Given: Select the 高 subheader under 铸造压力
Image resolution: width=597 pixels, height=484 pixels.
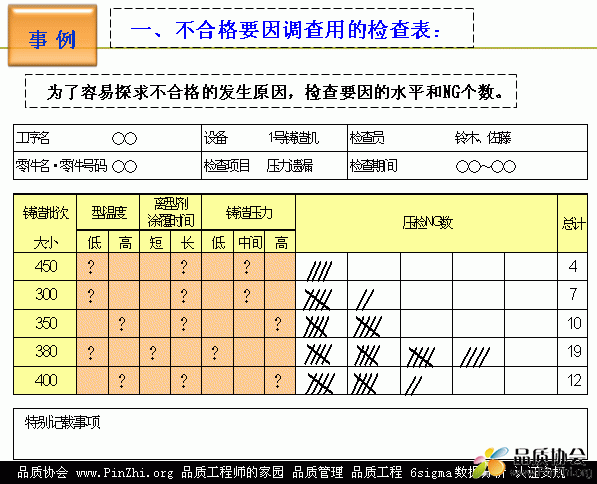Looking at the screenshot, I should pyautogui.click(x=280, y=241).
